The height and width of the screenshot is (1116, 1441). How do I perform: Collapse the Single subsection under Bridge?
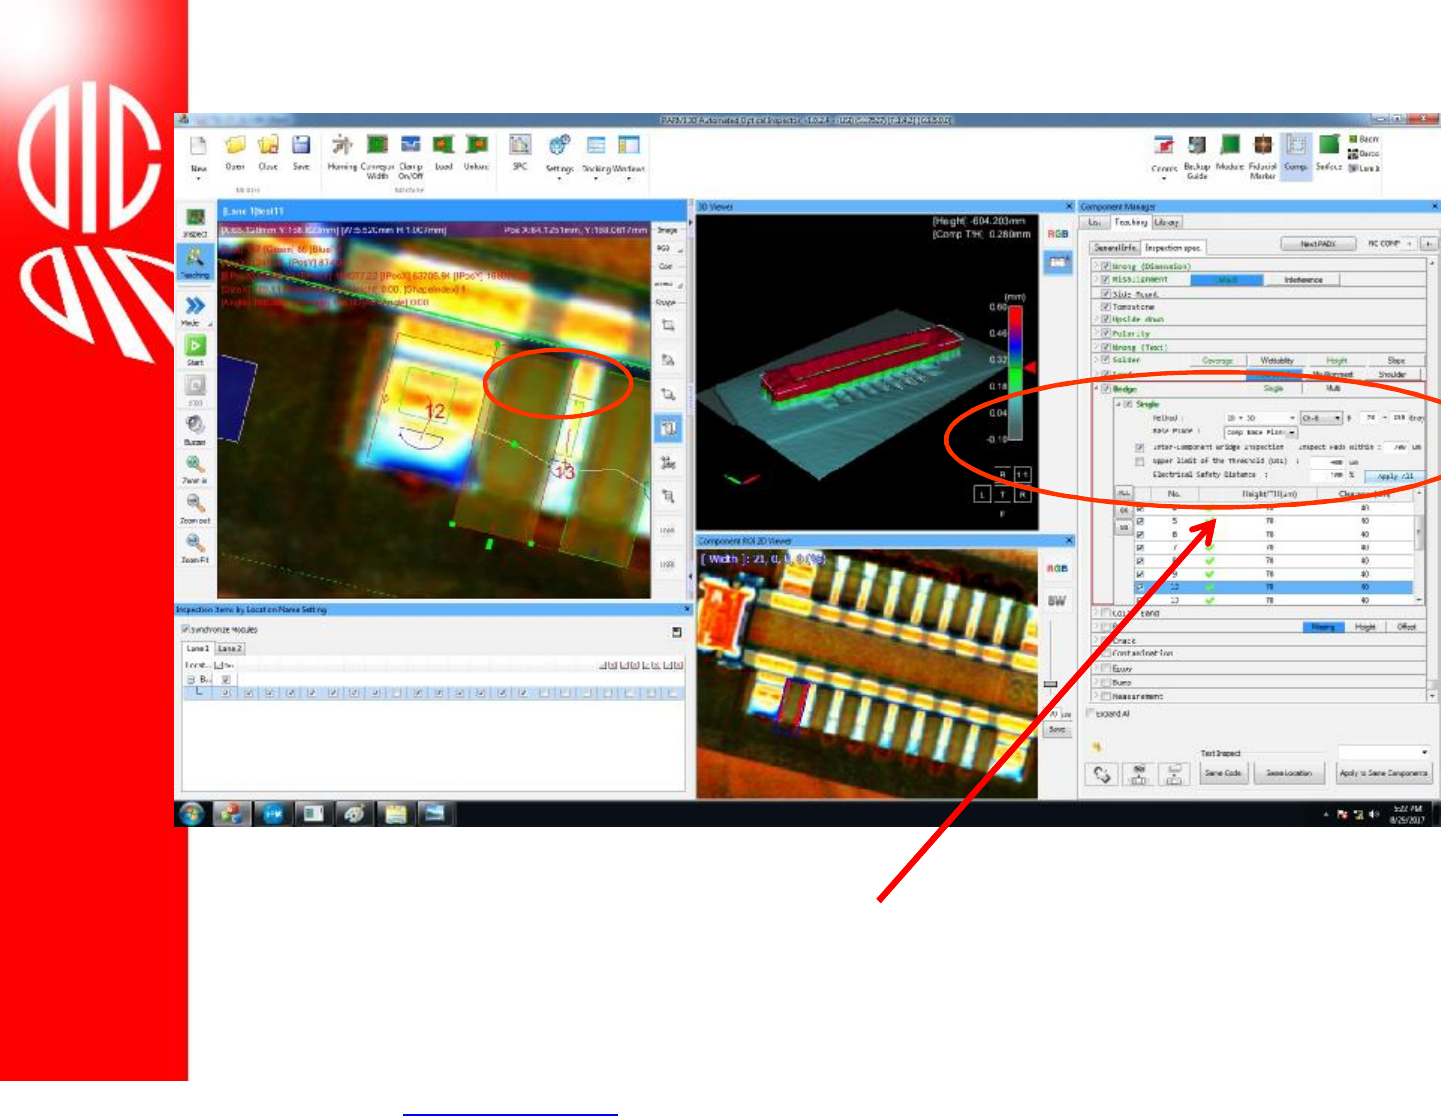tap(1119, 404)
